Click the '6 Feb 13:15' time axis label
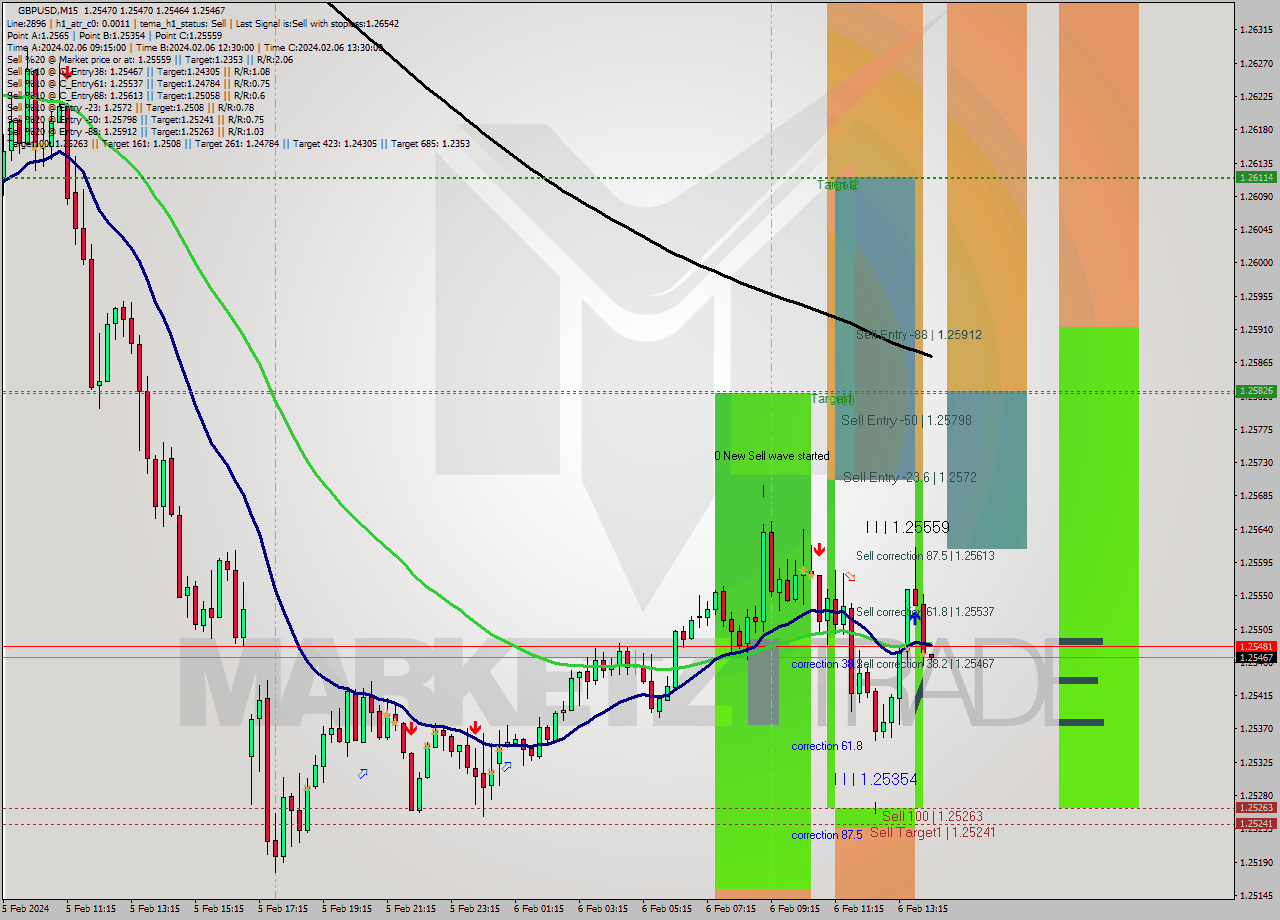The width and height of the screenshot is (1280, 920). [923, 909]
